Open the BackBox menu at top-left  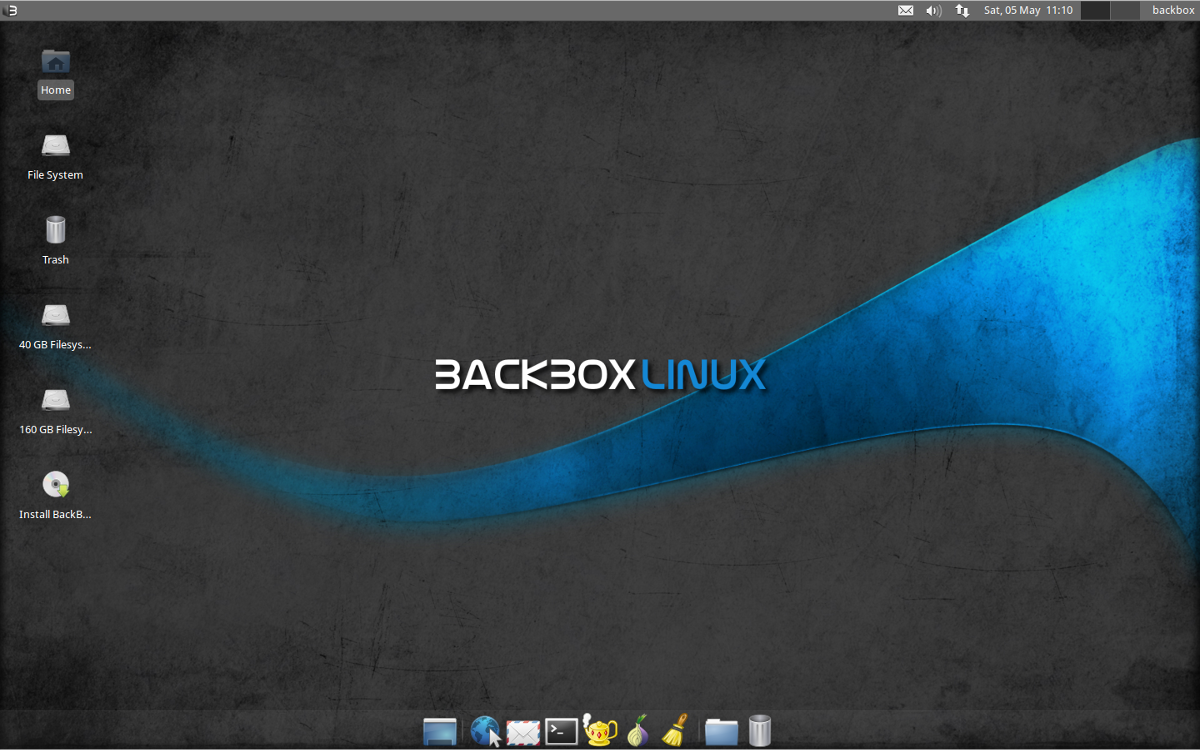(x=11, y=10)
